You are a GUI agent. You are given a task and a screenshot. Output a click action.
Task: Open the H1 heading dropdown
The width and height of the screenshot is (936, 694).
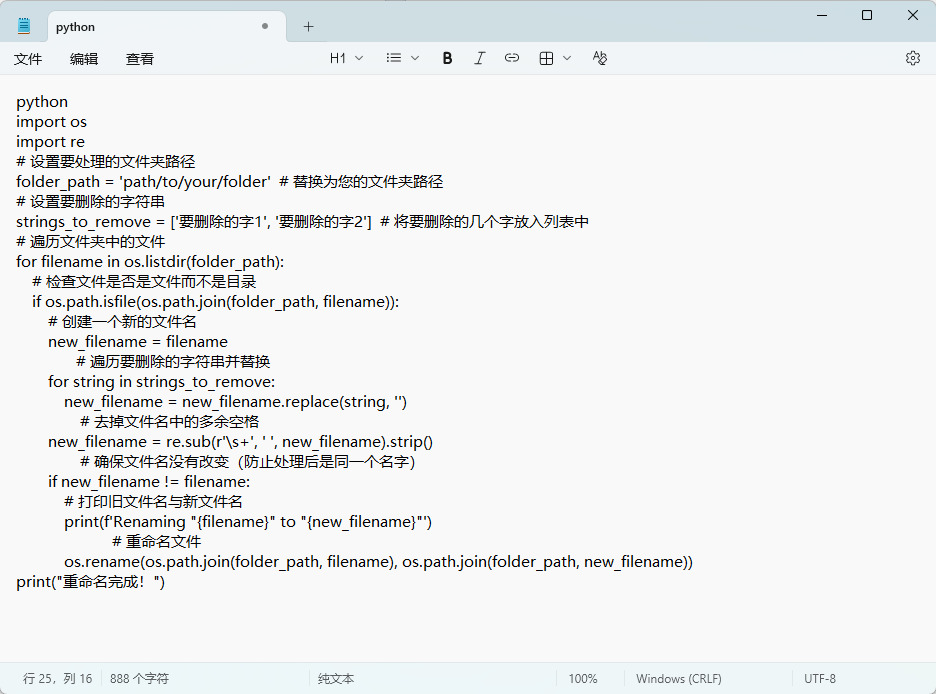346,59
